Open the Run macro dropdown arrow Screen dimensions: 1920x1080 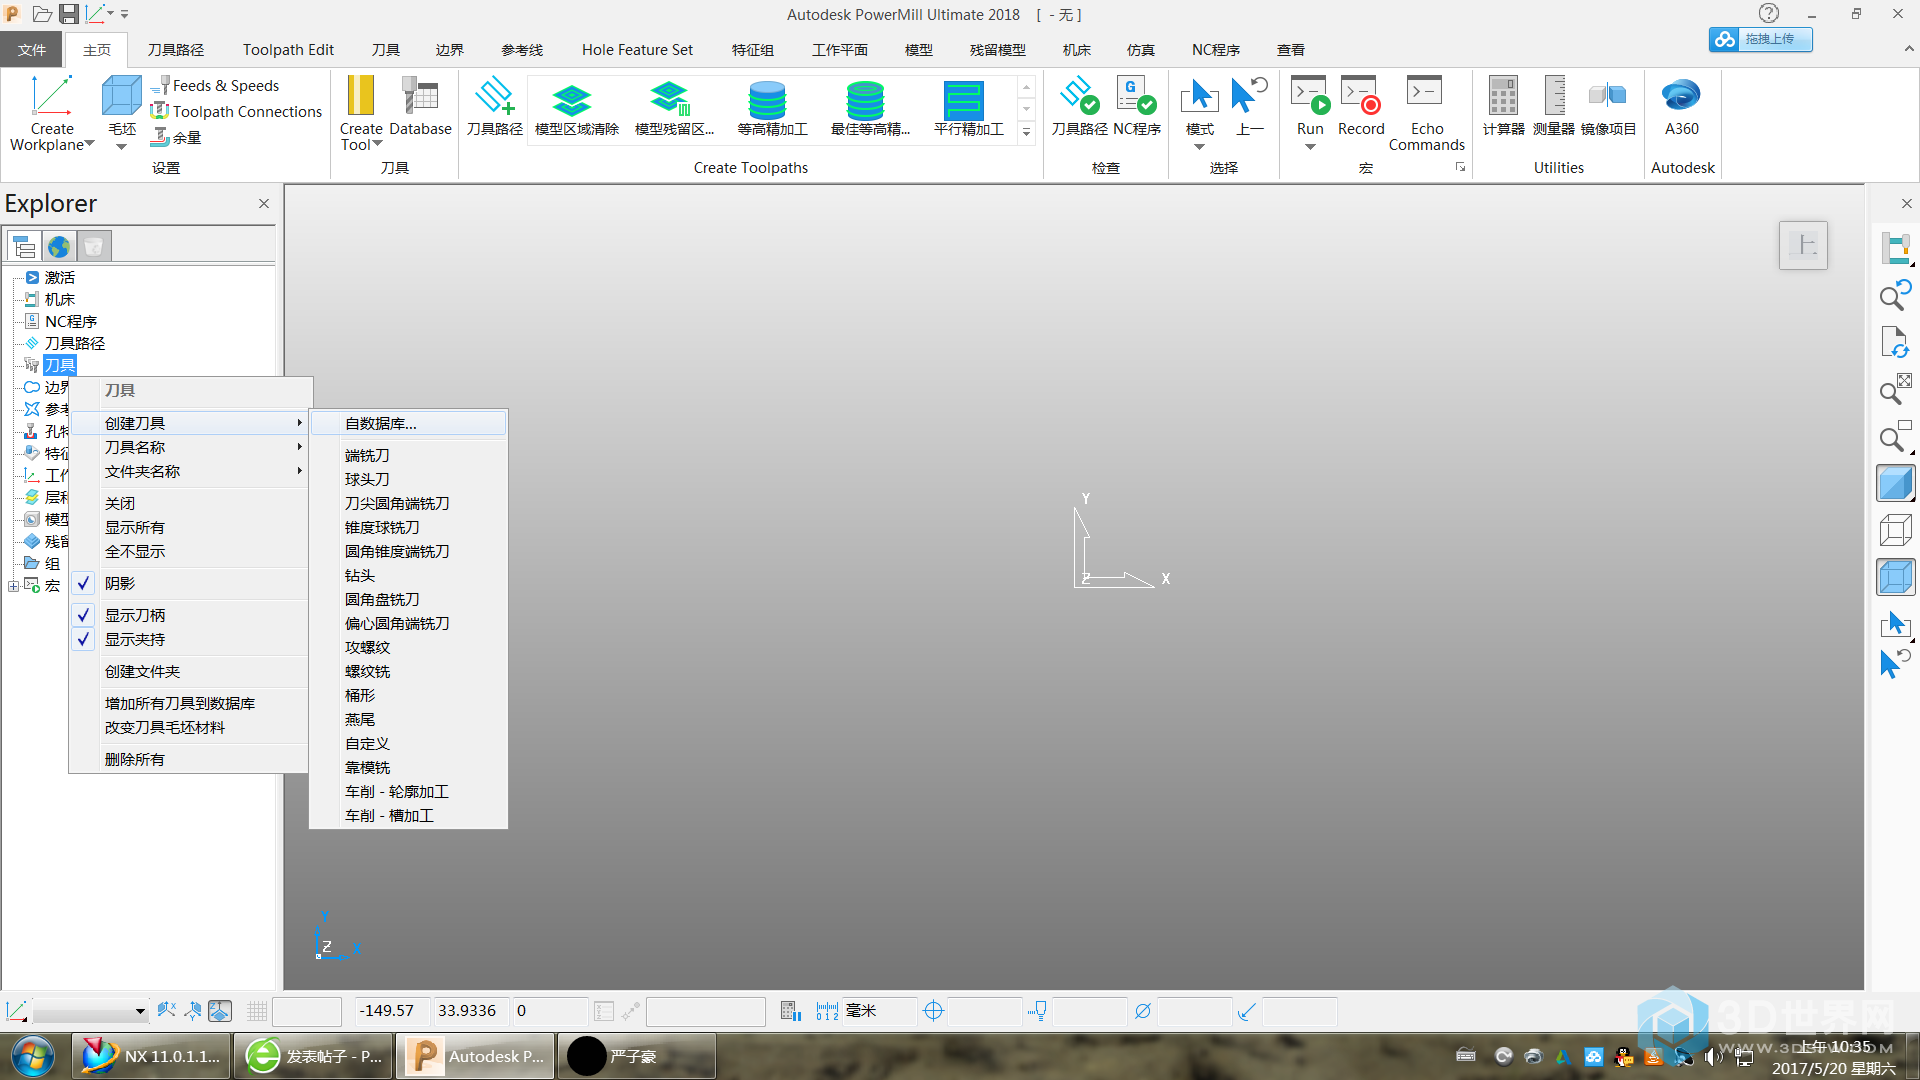(1310, 147)
